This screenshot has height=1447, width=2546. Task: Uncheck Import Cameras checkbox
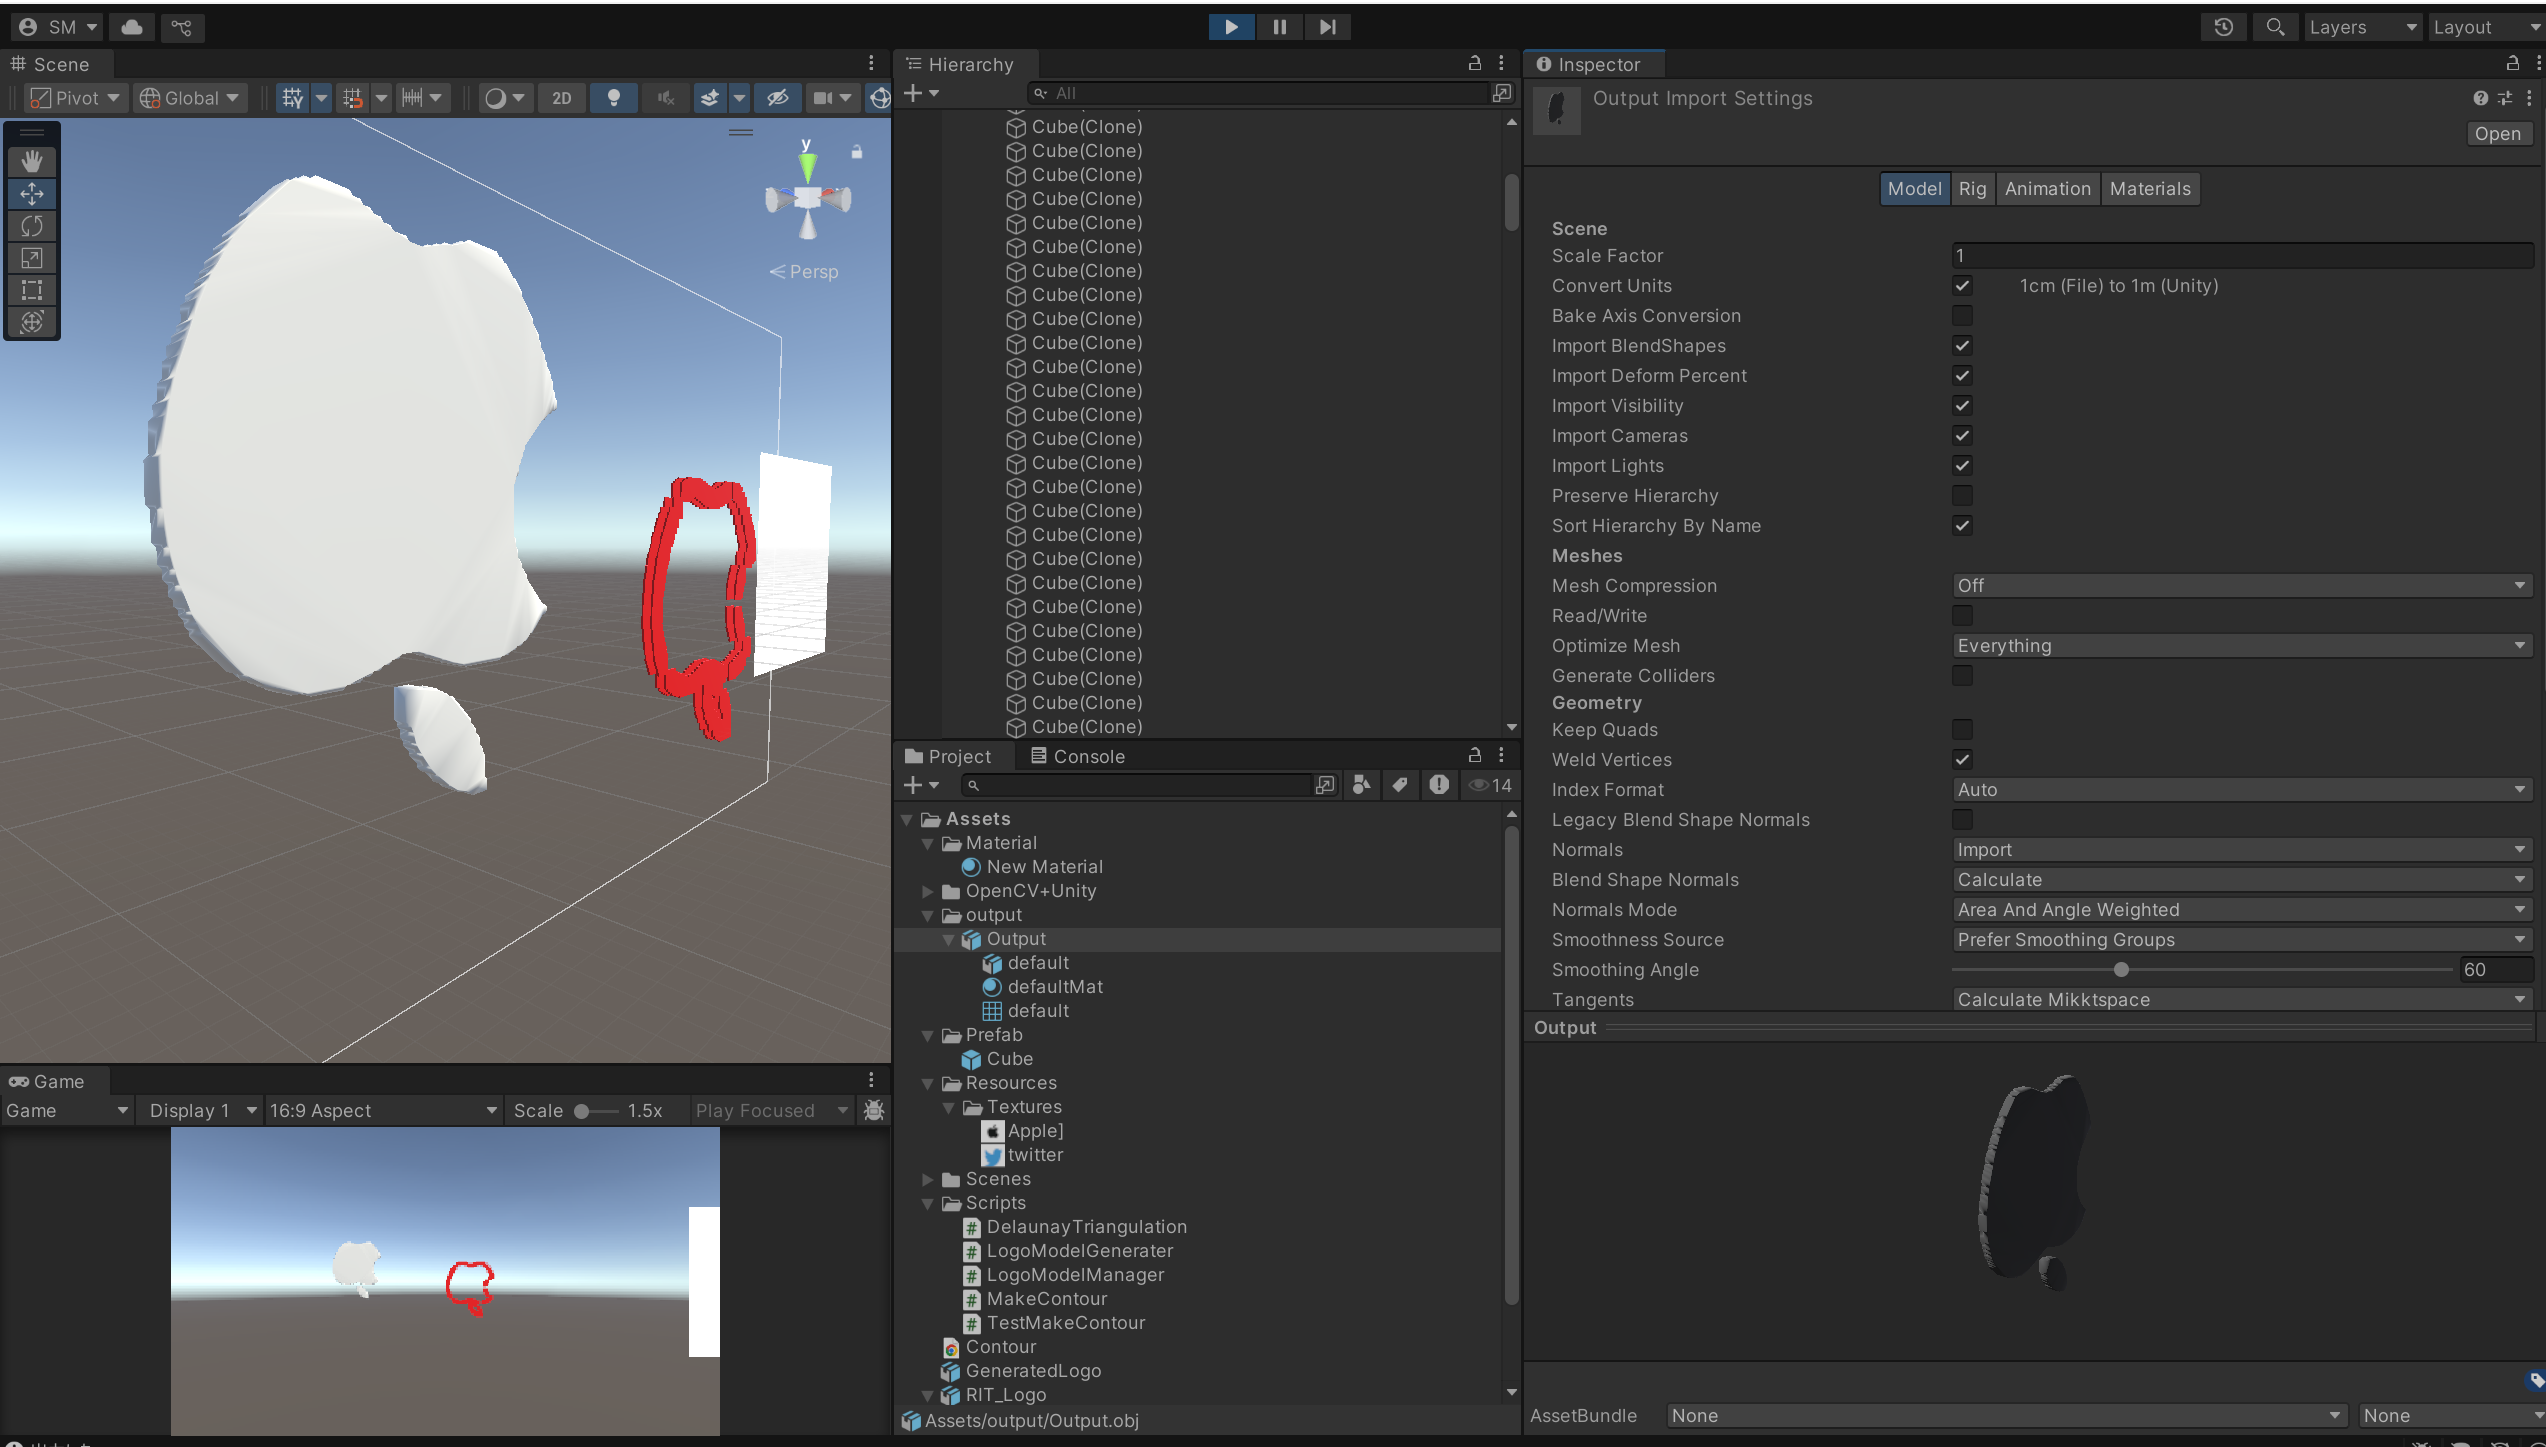(1962, 436)
